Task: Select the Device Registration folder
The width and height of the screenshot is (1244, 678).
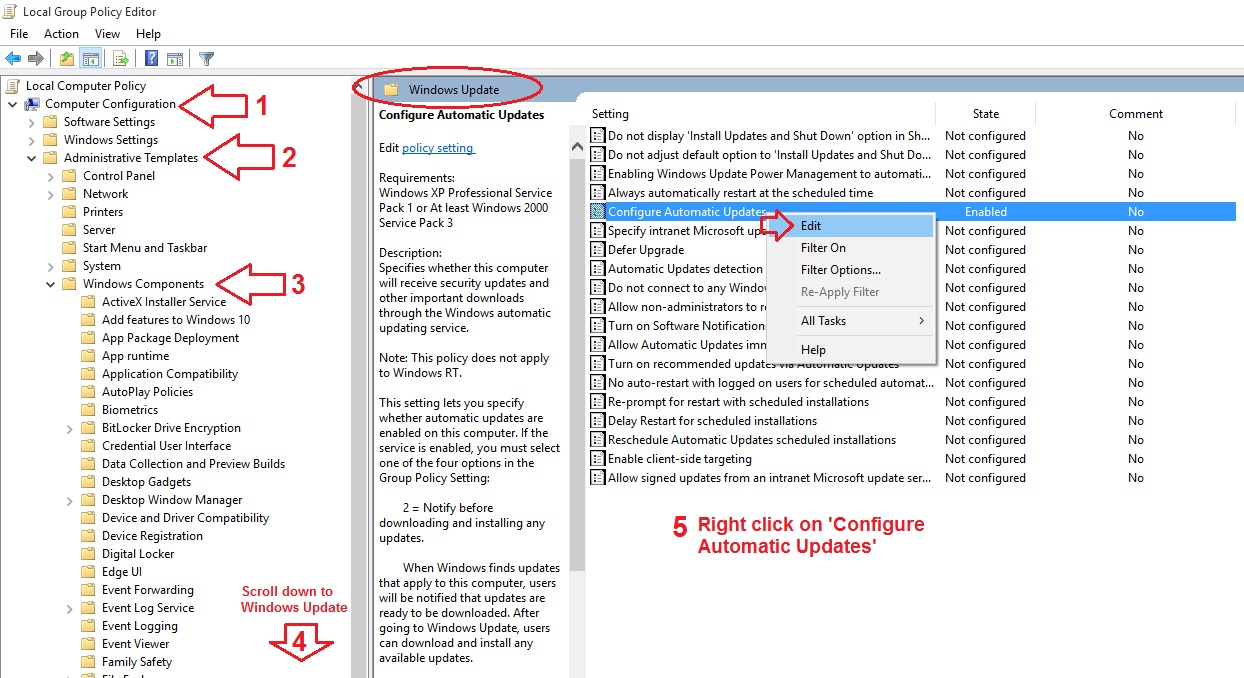Action: [152, 536]
